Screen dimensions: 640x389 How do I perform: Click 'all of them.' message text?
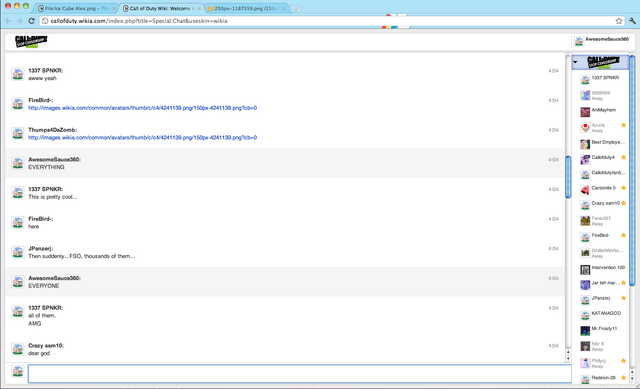pos(42,316)
